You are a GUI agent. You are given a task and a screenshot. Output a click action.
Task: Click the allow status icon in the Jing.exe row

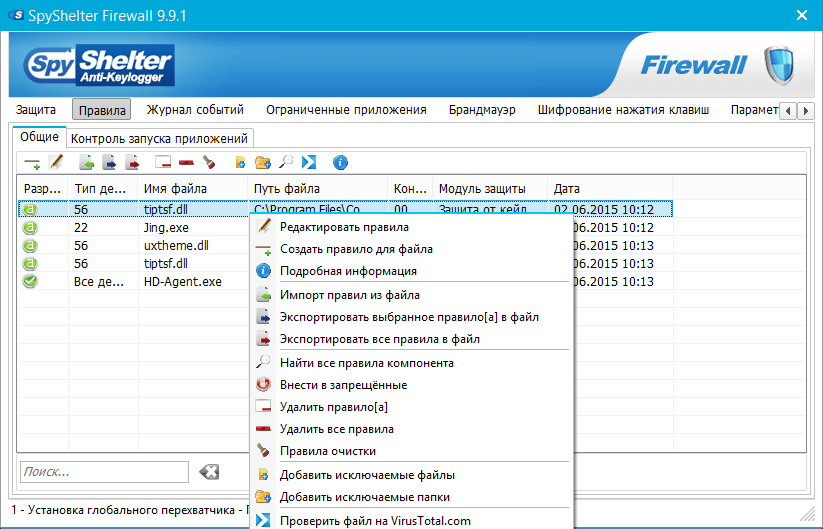click(30, 228)
